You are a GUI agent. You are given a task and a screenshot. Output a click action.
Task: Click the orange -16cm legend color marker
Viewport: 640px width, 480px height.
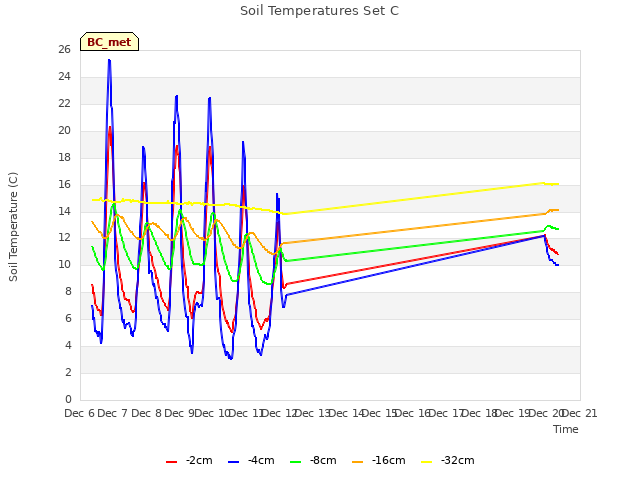tap(358, 462)
